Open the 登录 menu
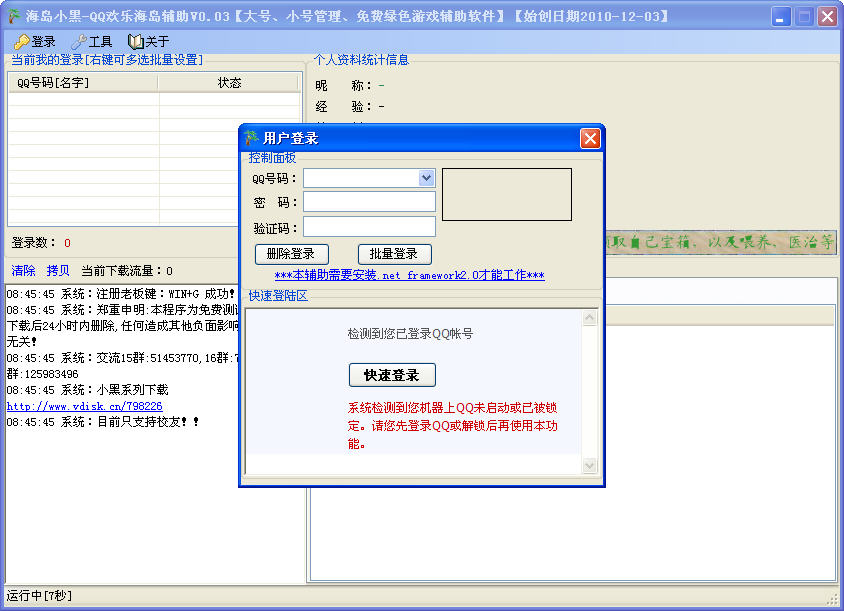Screen dimensions: 844x611 pos(35,41)
